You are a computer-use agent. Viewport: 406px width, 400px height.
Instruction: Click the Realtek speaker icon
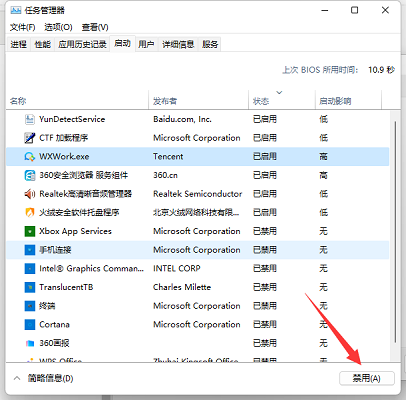(30, 194)
